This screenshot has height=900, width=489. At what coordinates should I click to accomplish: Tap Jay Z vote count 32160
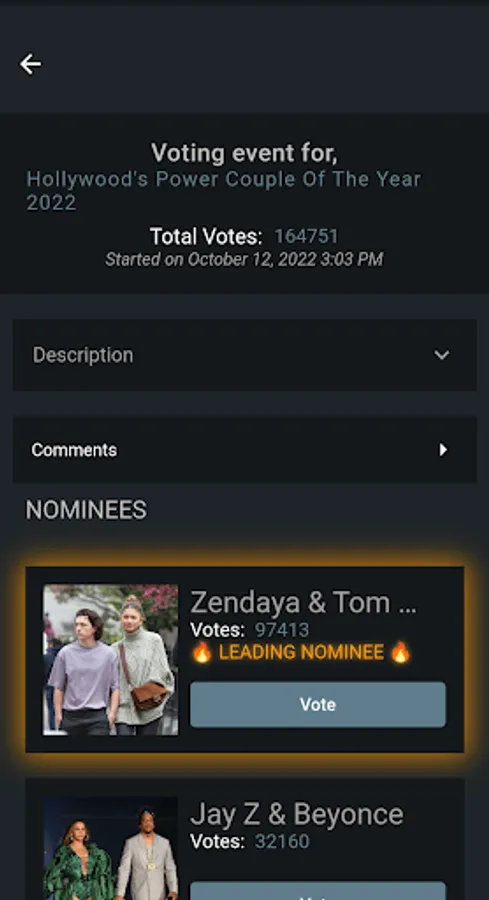click(x=282, y=841)
